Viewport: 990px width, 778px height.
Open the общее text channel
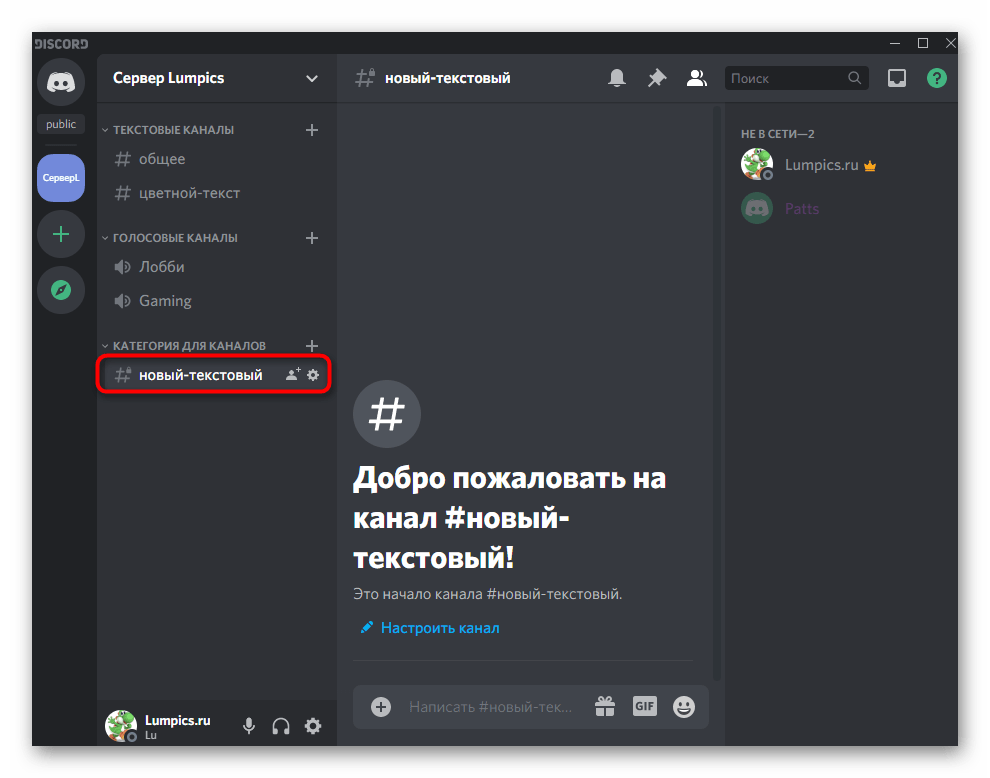[x=215, y=159]
